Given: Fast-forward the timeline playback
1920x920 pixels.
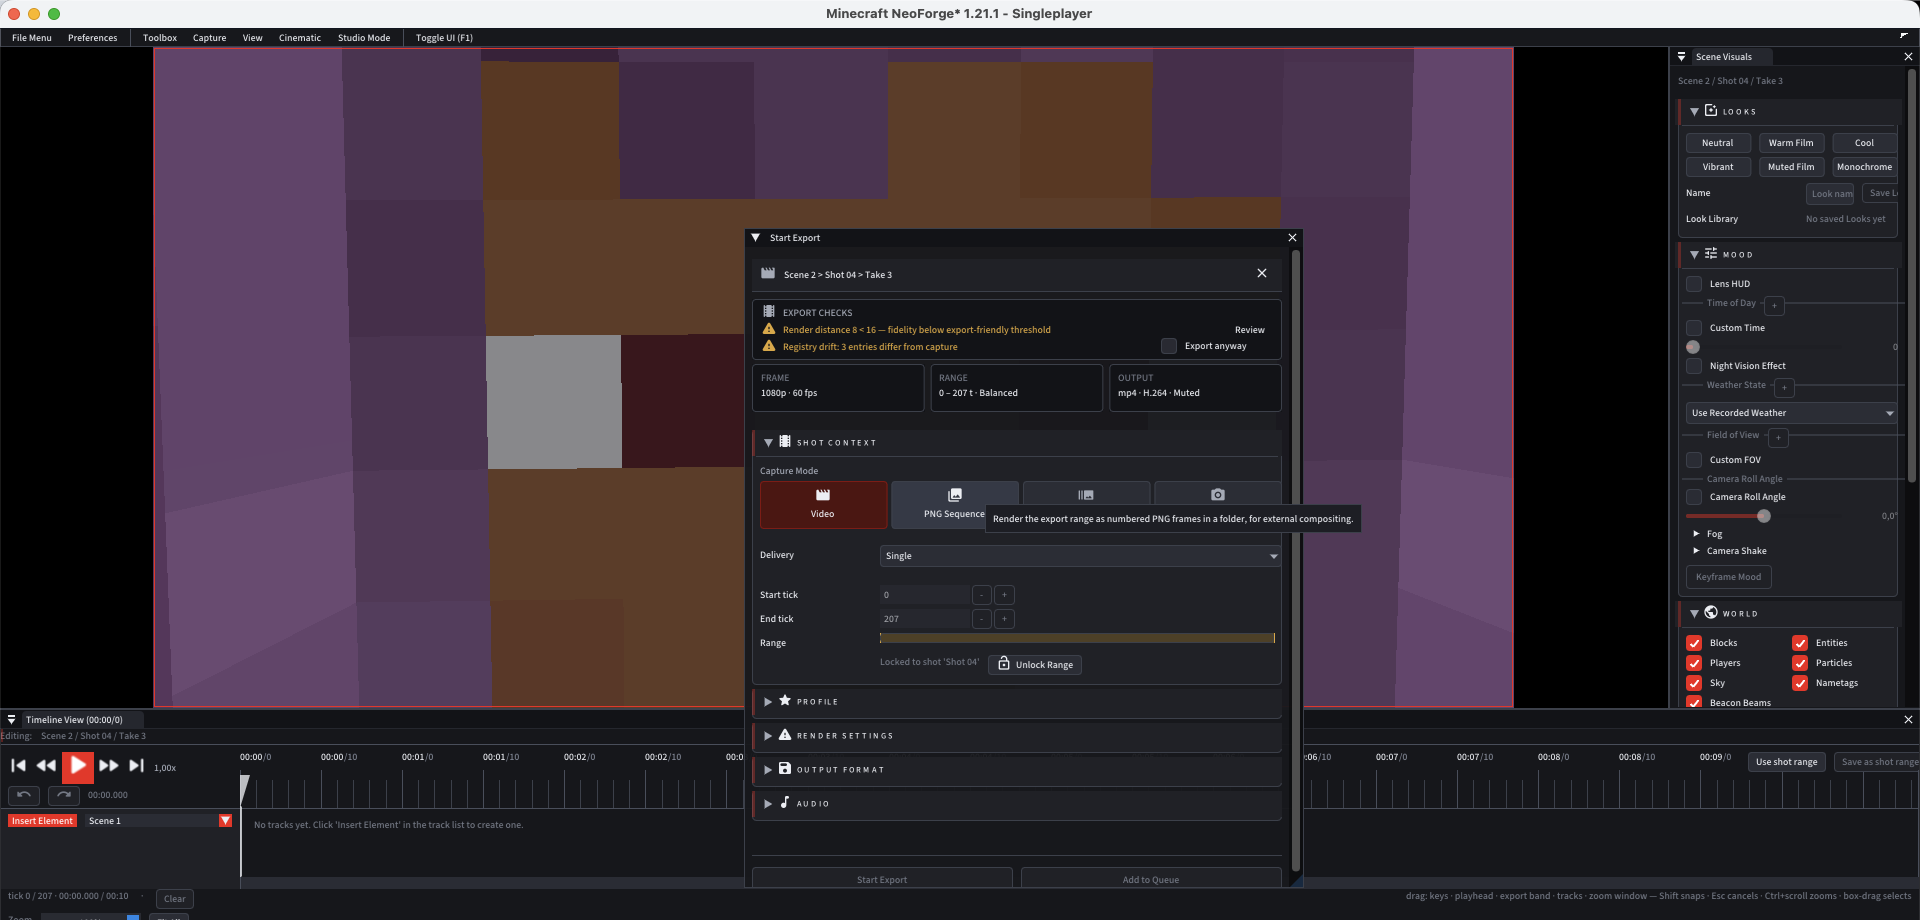Looking at the screenshot, I should (109, 766).
